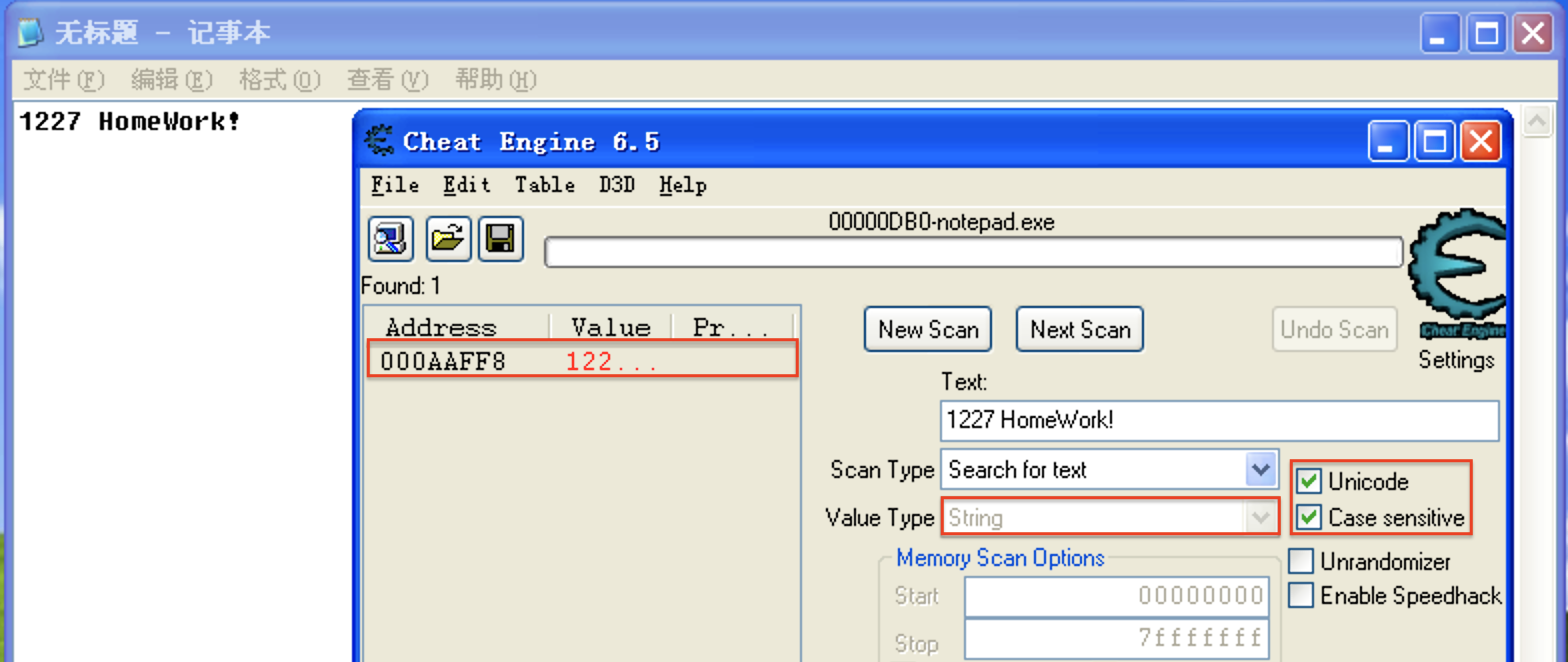1568x662 pixels.
Task: Open Cheat Engine Edit menu
Action: pos(467,185)
